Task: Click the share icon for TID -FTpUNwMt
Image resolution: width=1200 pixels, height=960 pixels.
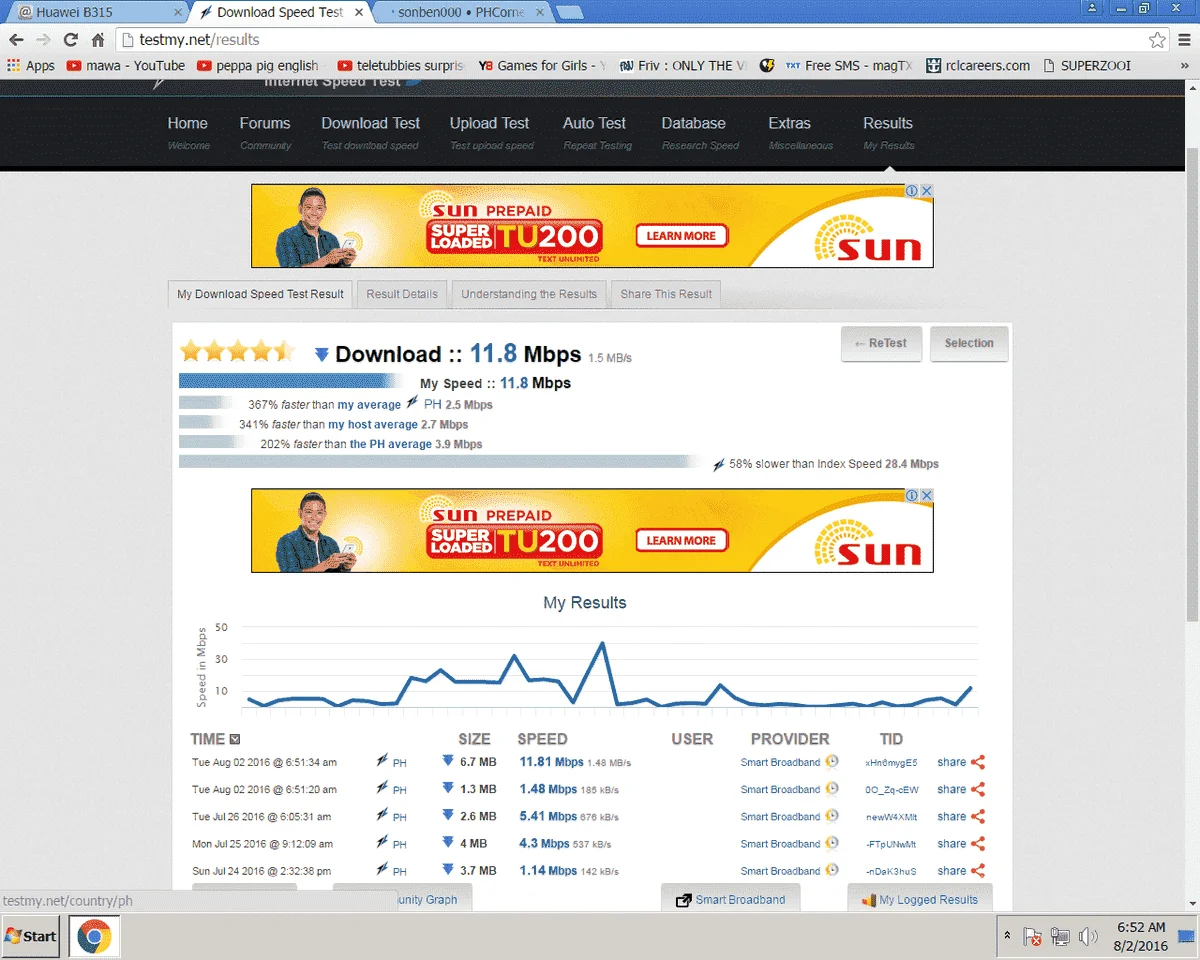Action: tap(978, 843)
